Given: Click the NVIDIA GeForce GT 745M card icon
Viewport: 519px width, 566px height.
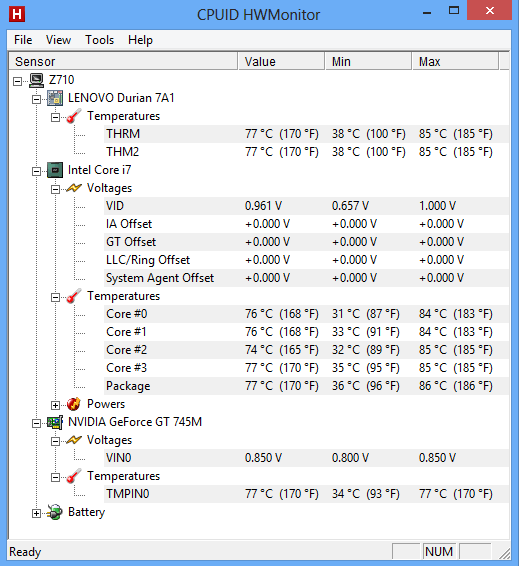Looking at the screenshot, I should pos(55,422).
